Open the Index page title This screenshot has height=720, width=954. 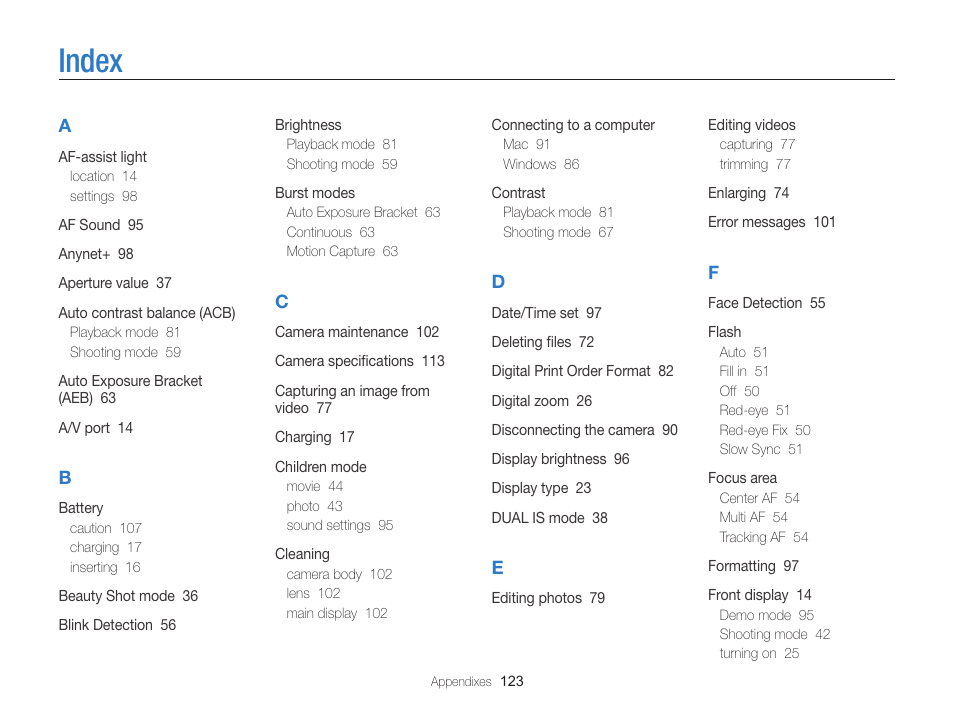(91, 61)
